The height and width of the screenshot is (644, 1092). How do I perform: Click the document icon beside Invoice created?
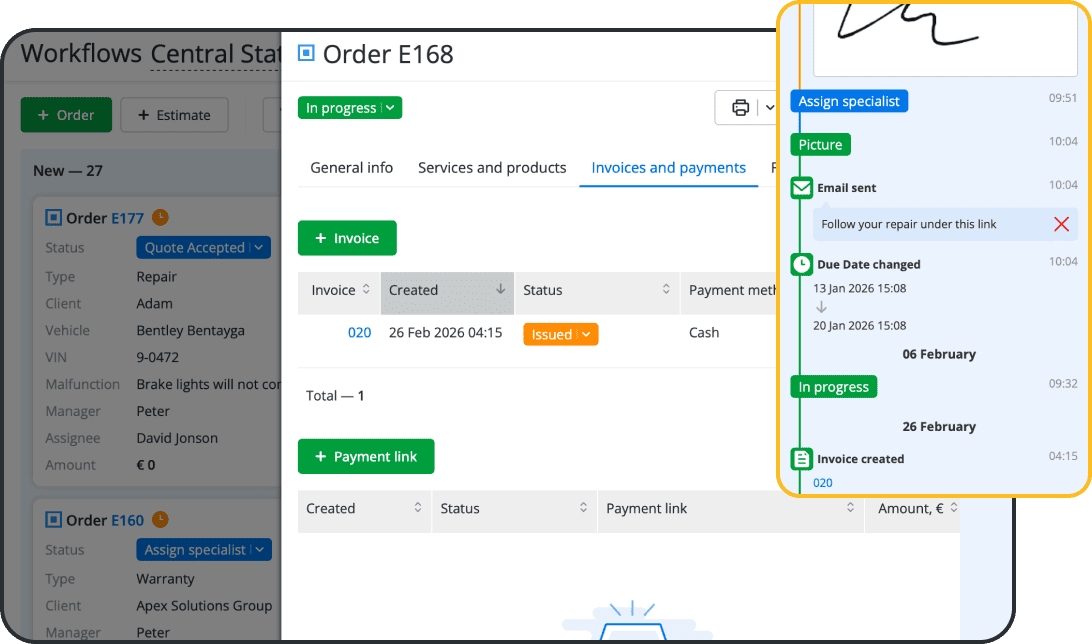(801, 458)
